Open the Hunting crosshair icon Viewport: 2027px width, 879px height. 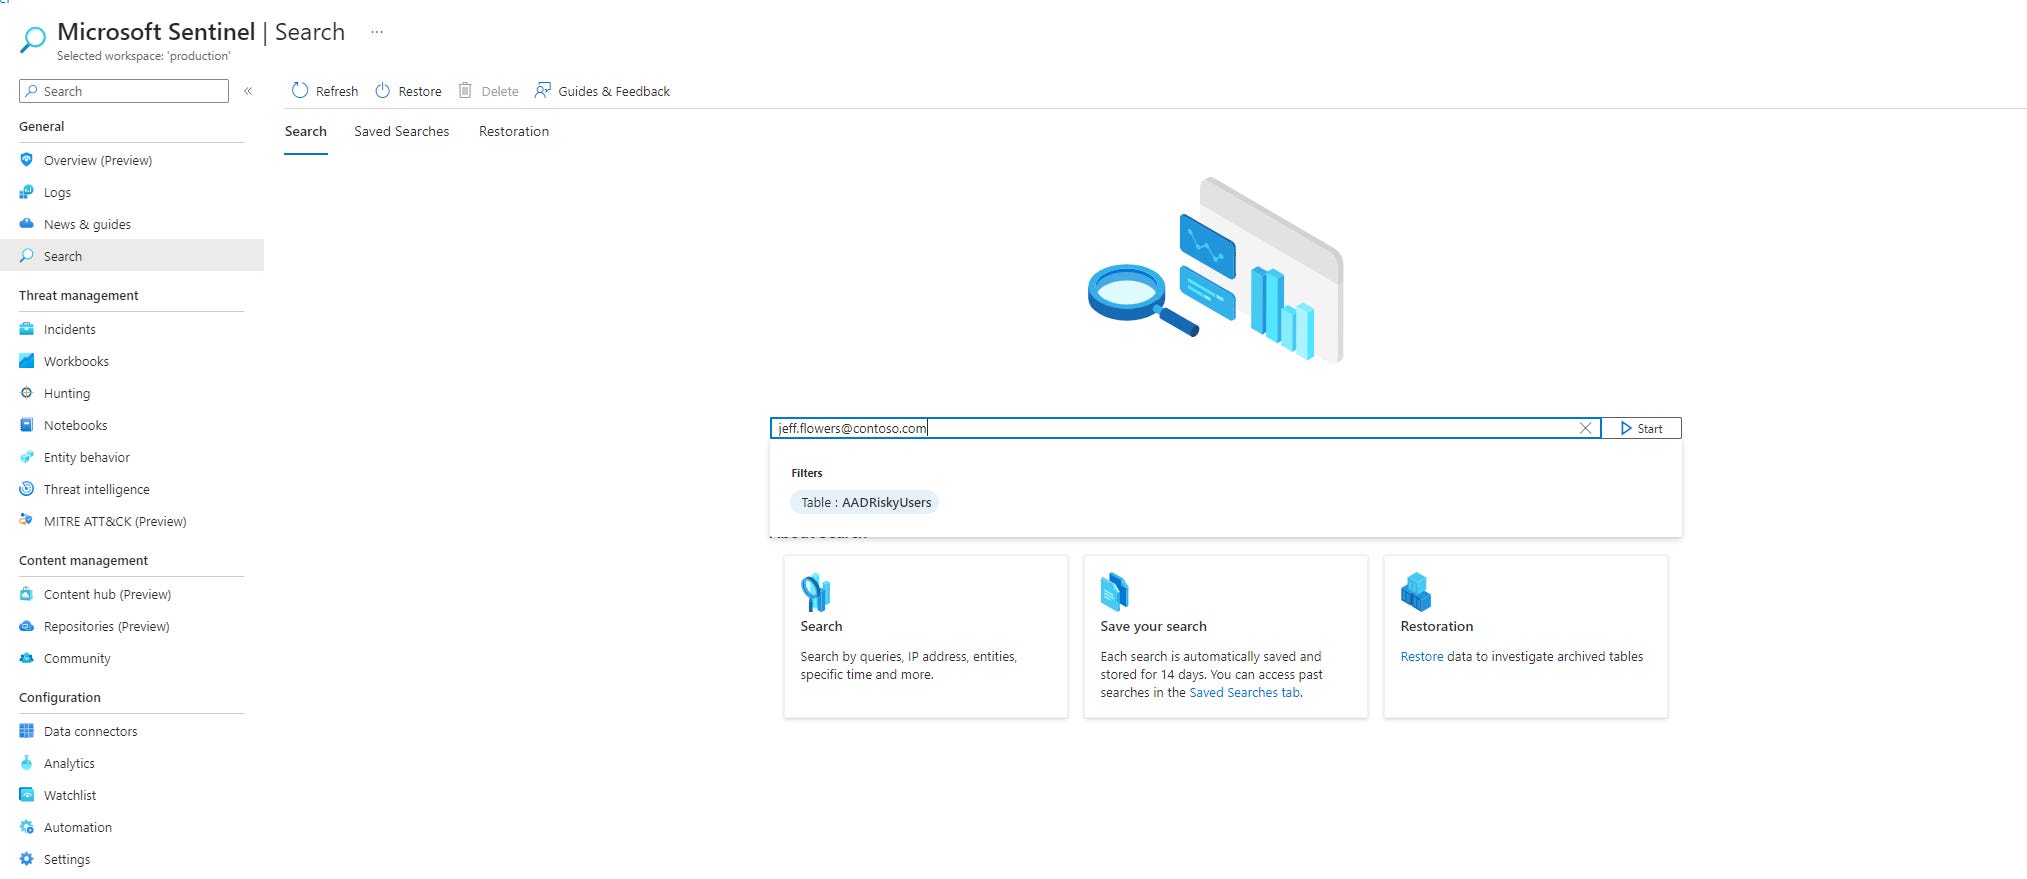click(27, 393)
